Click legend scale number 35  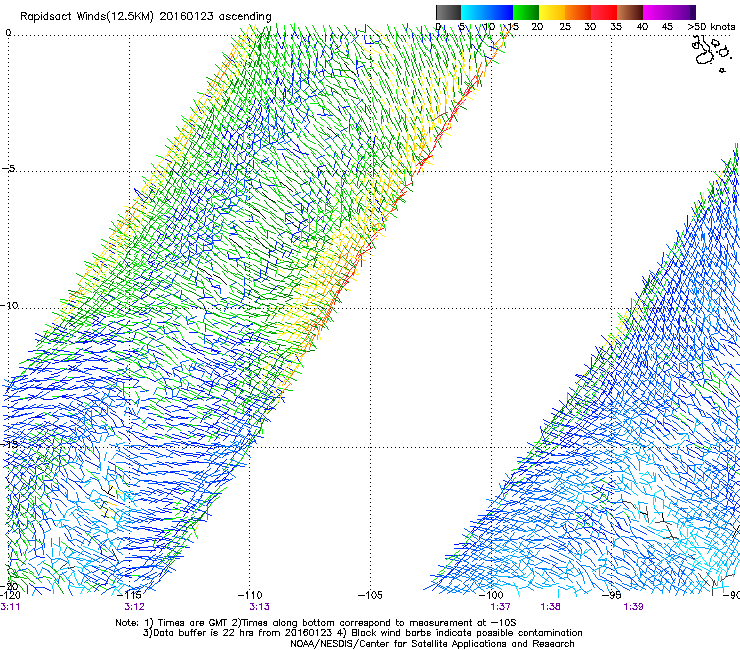tap(616, 27)
